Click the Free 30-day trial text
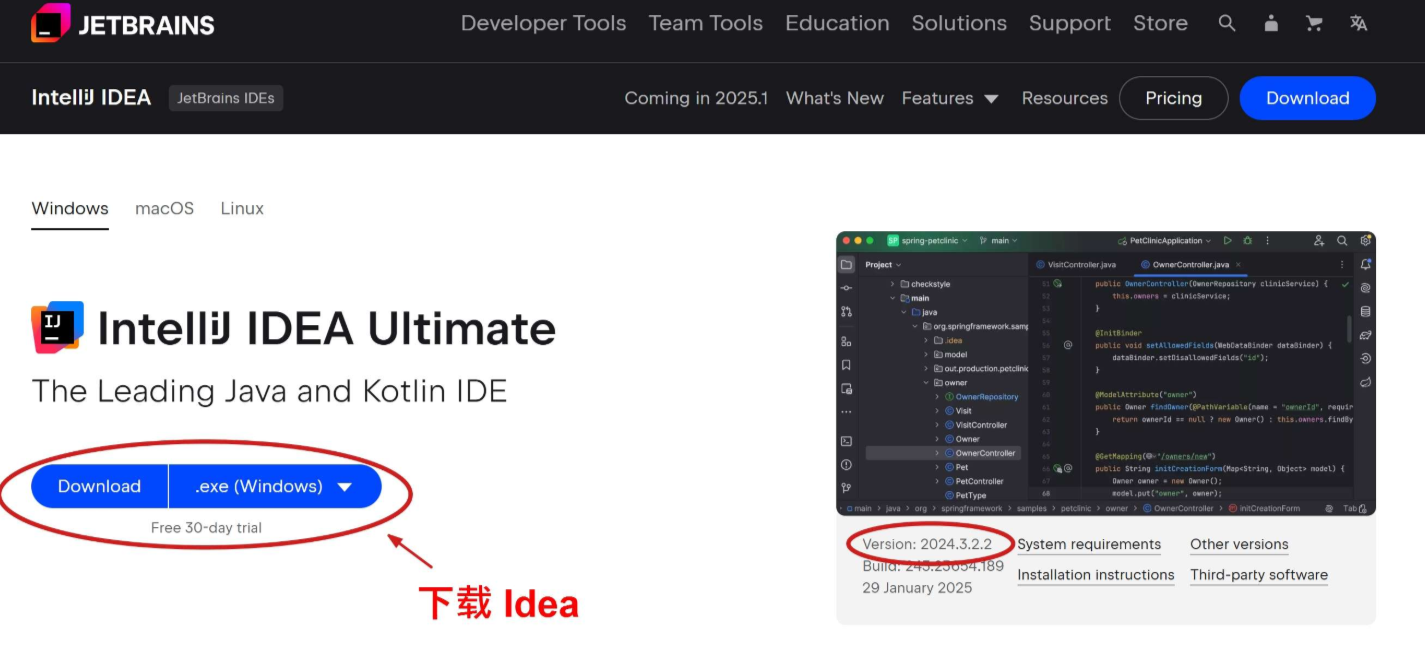 206,528
